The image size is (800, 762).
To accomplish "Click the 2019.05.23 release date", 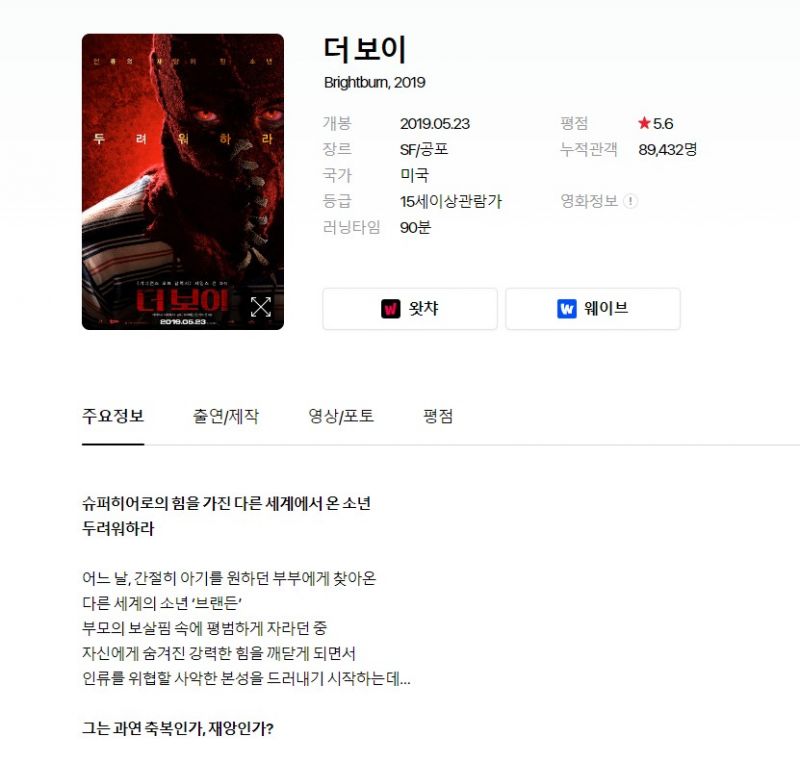I will (x=435, y=123).
